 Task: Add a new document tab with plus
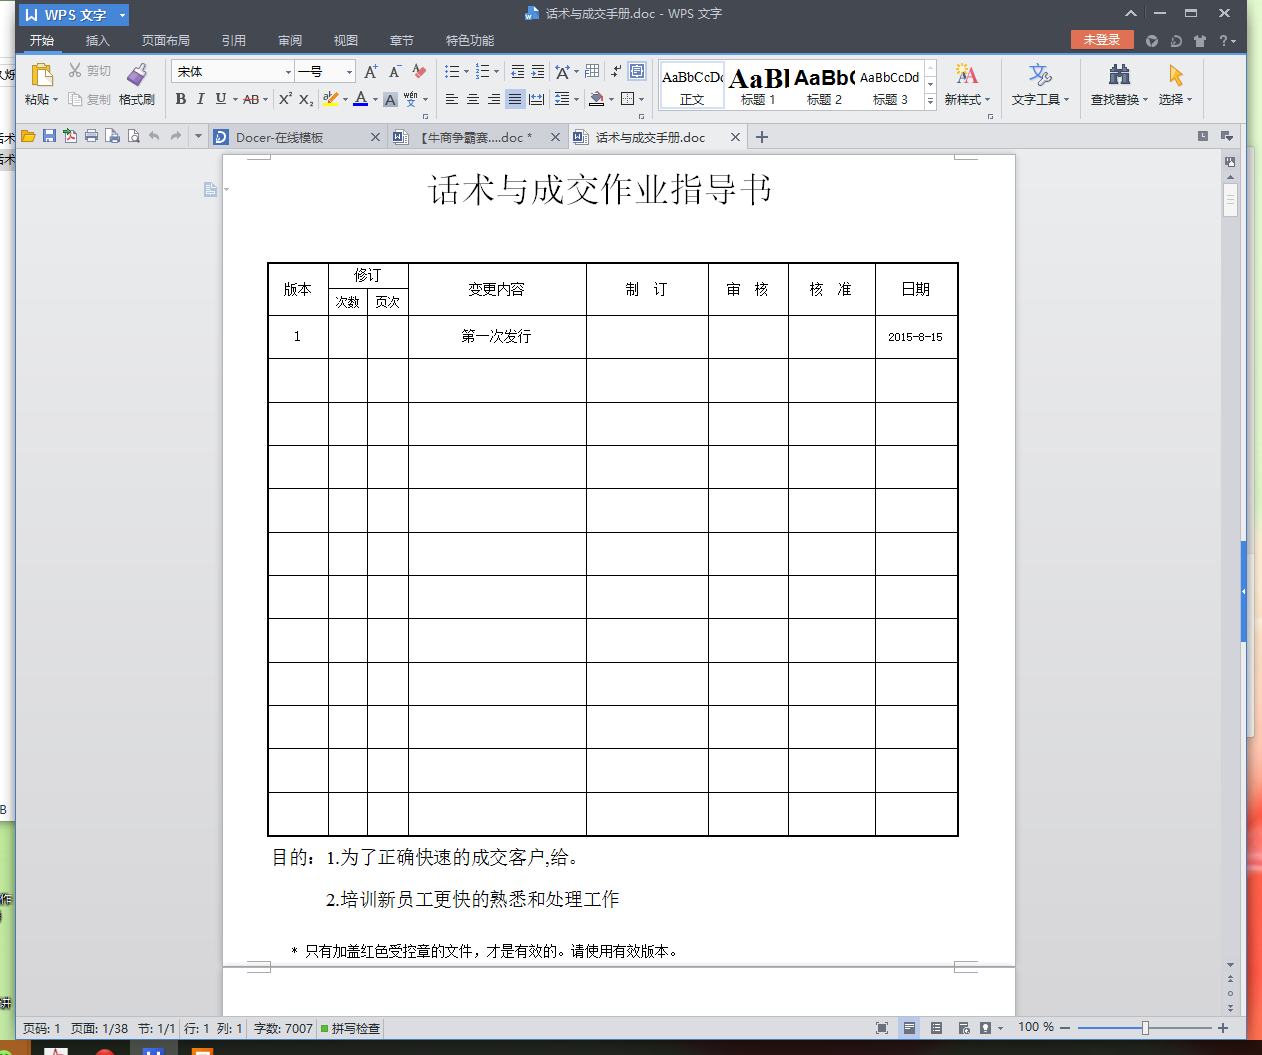(762, 137)
